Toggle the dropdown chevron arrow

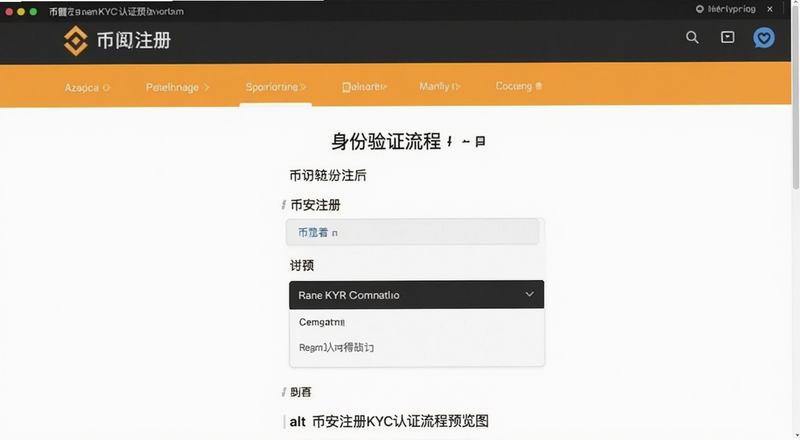[x=530, y=294]
